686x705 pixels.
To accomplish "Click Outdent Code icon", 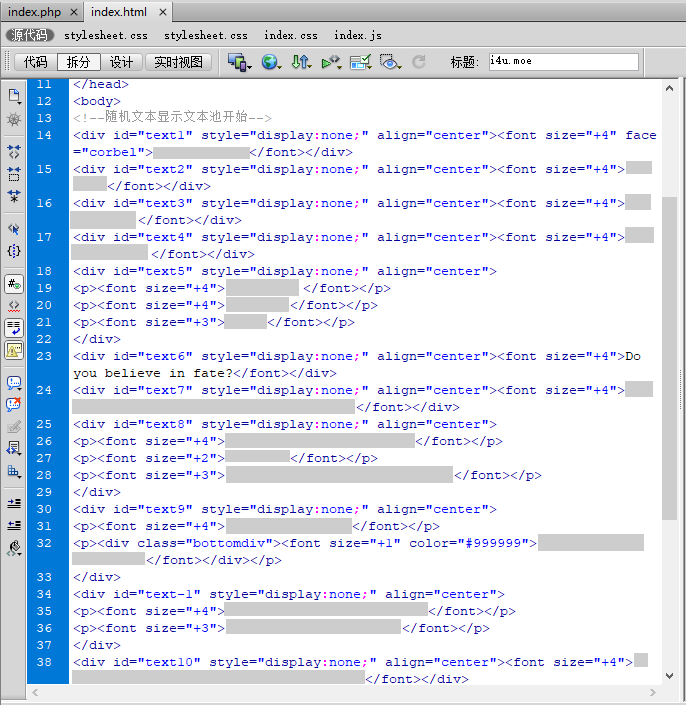I will [x=14, y=525].
